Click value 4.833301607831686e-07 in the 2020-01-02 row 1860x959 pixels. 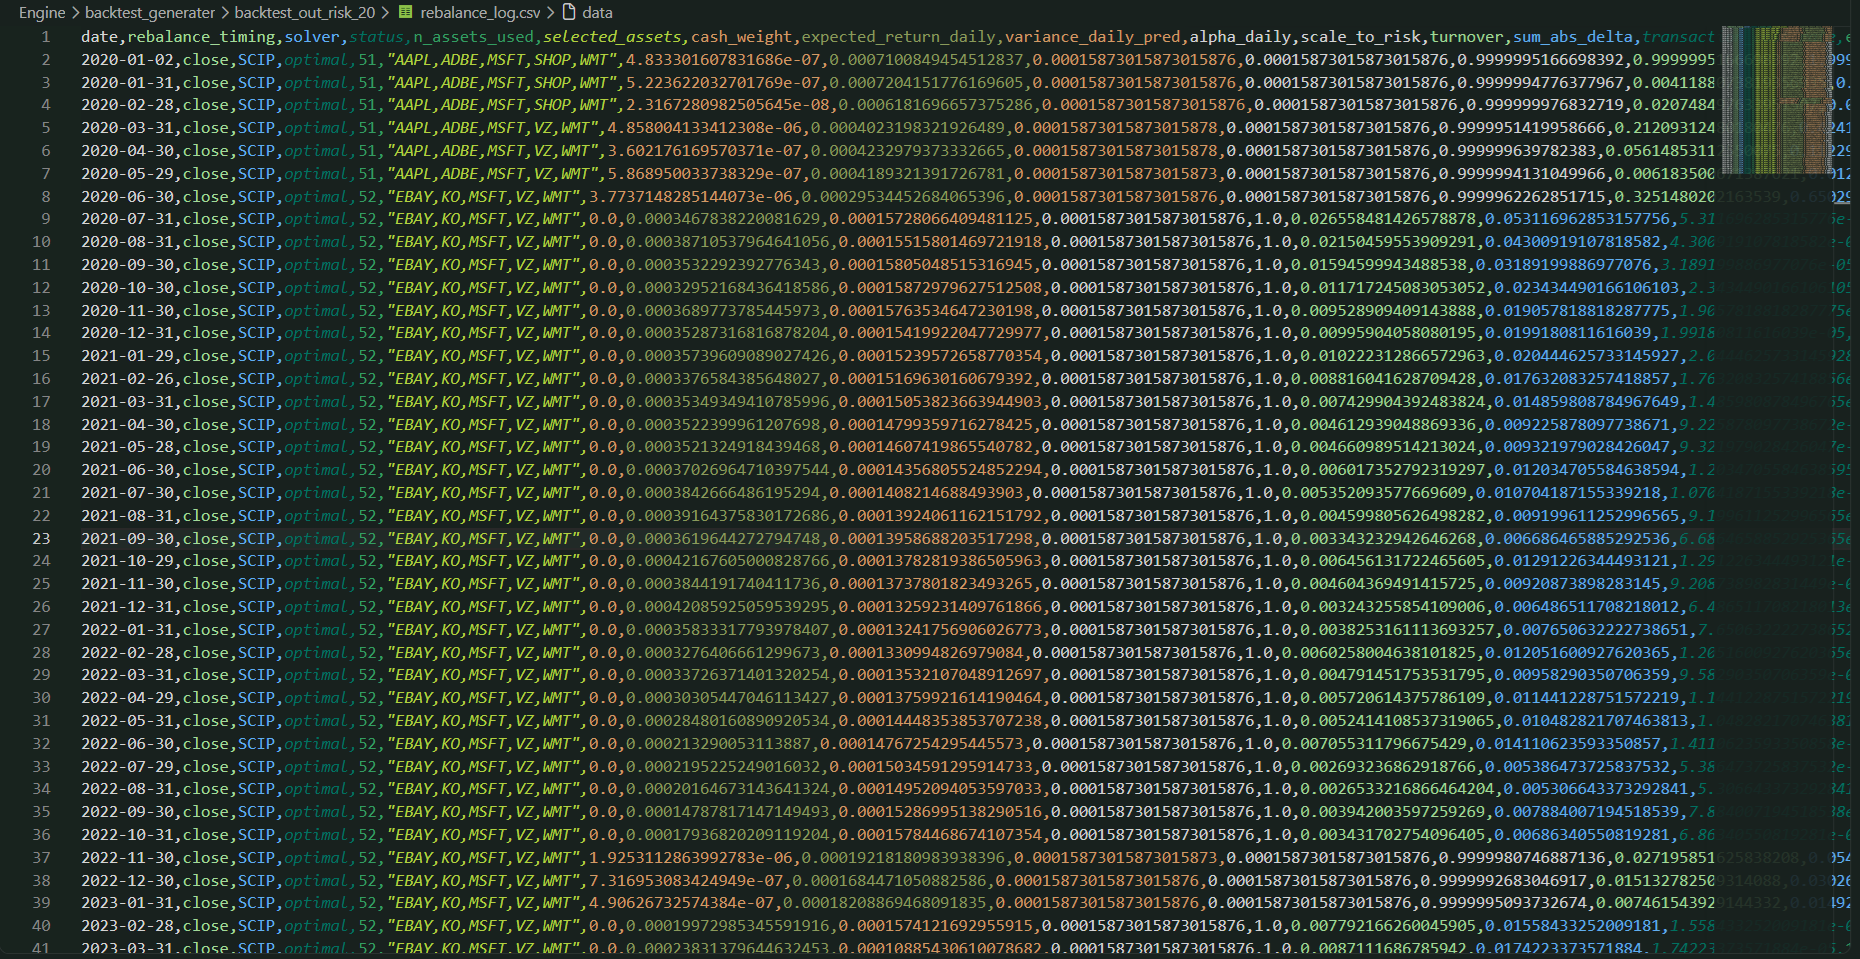pyautogui.click(x=723, y=59)
